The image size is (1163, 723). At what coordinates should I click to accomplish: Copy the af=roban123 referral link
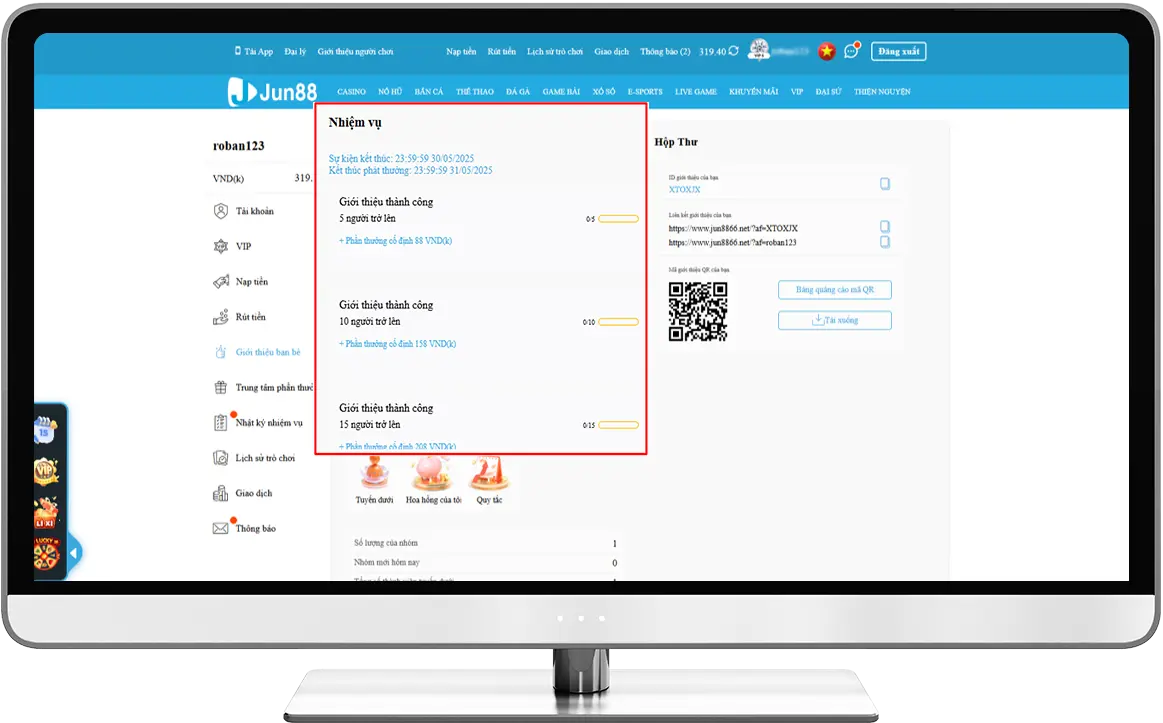point(885,242)
